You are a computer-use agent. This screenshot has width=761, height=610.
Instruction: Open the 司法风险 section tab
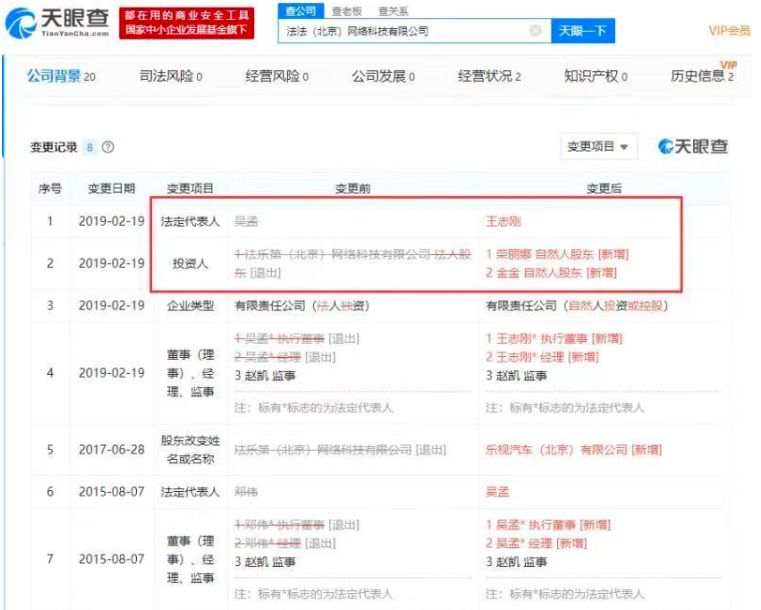(x=171, y=76)
